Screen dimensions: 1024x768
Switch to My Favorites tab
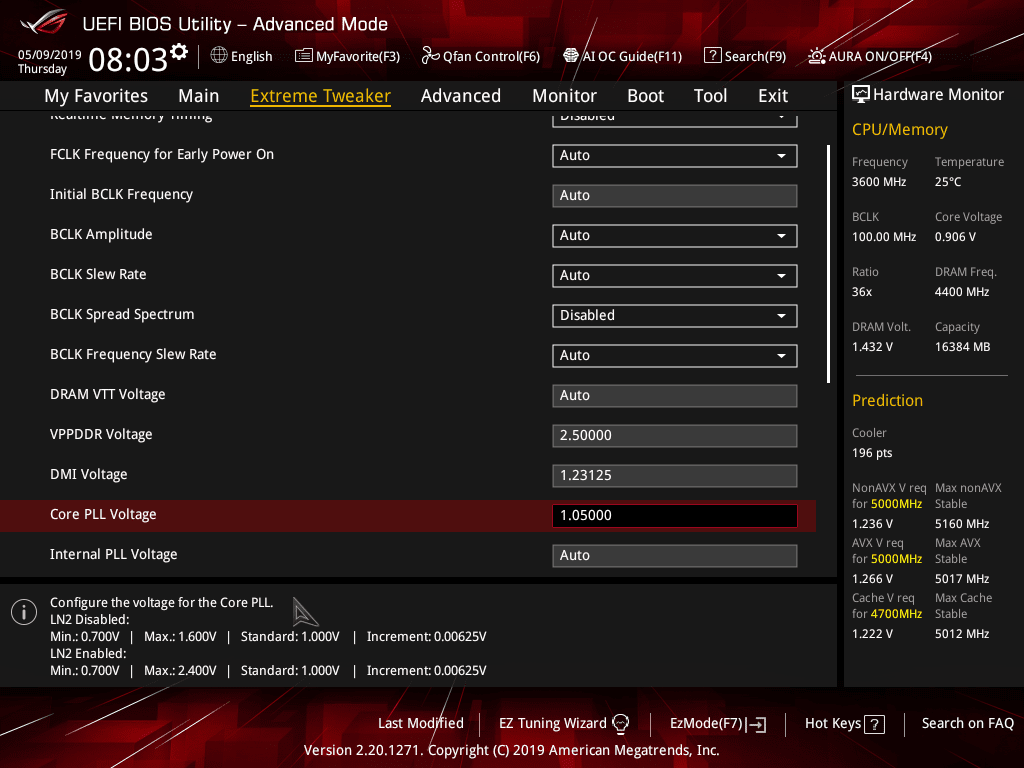click(x=96, y=96)
